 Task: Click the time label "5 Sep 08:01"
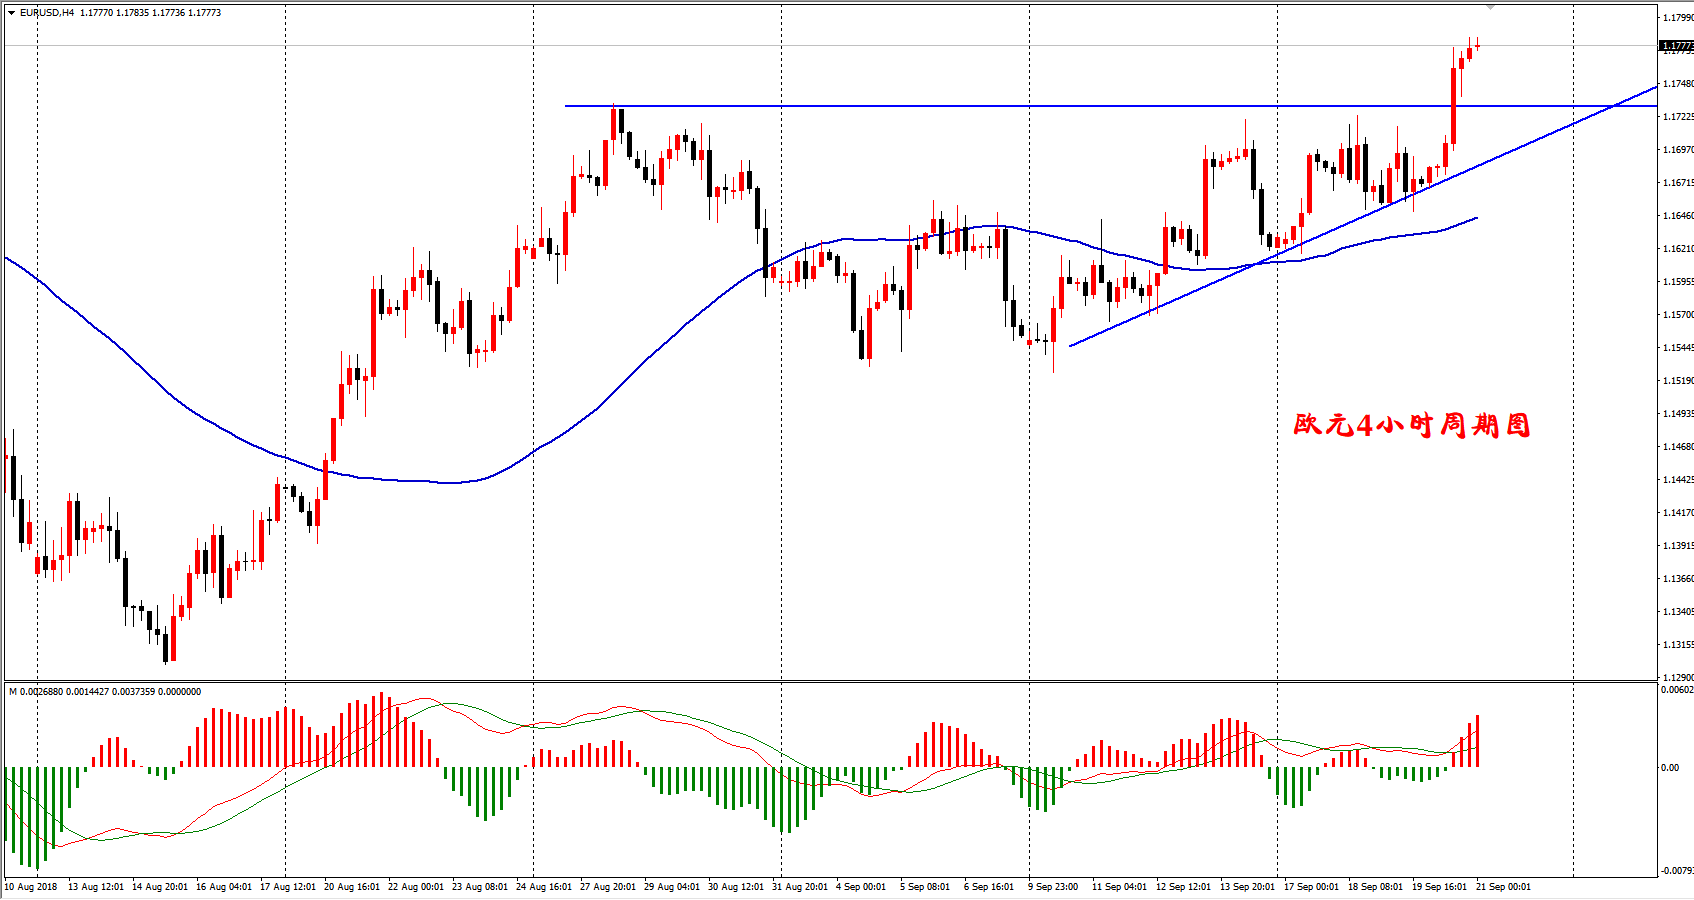coord(925,887)
